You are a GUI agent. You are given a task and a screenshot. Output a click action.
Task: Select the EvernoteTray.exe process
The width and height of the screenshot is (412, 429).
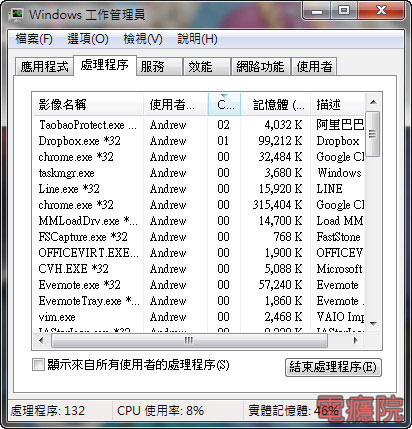(199, 301)
